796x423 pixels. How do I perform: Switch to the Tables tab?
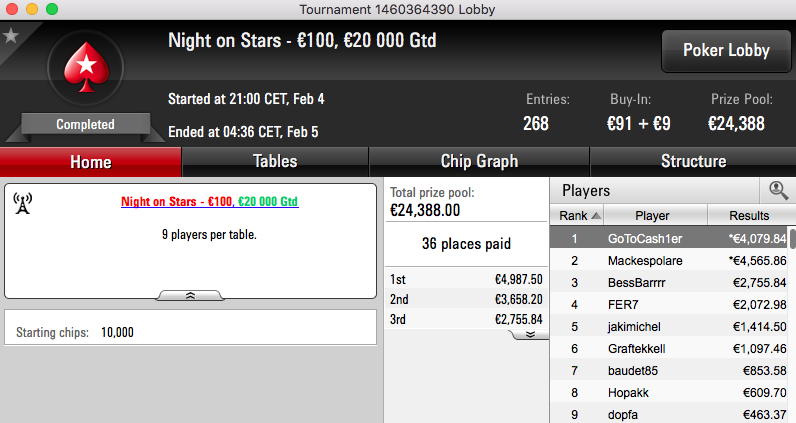tap(275, 161)
